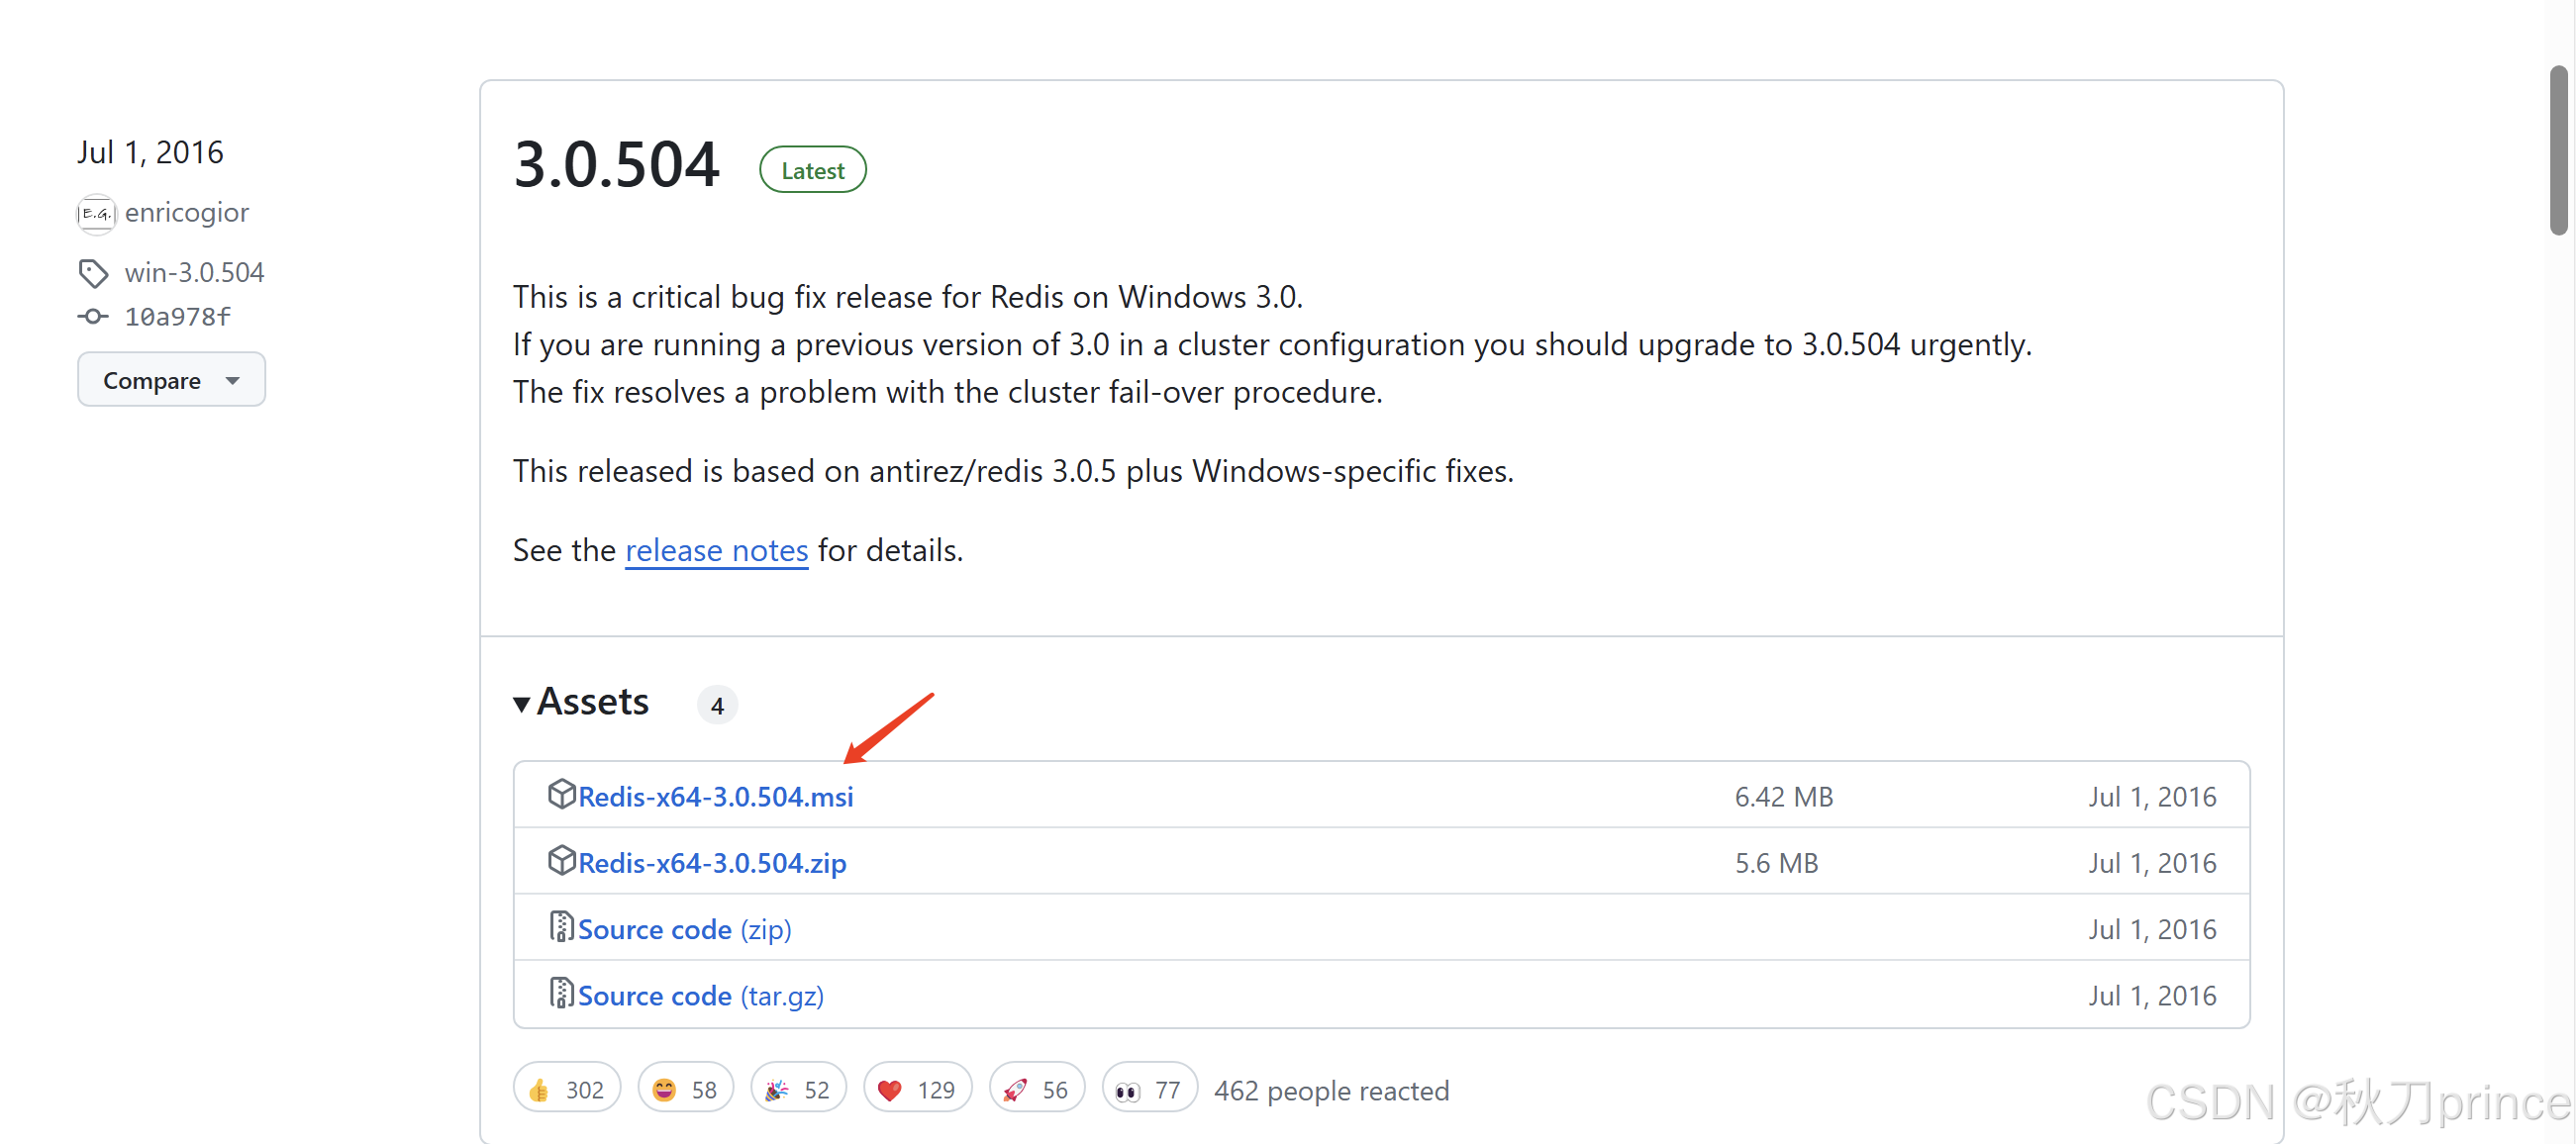Click the Jul 1, 2016 release date in sidebar
This screenshot has width=2576, height=1144.
point(150,152)
